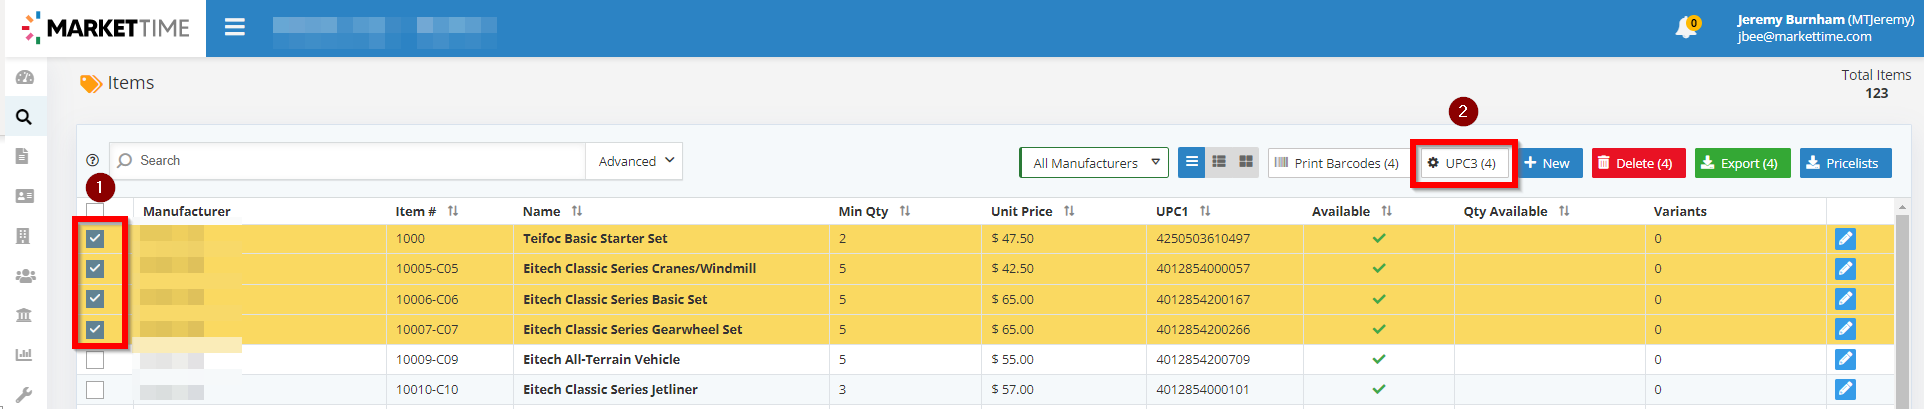
Task: Click the $ 57.00 unit price cell
Action: pos(1013,389)
